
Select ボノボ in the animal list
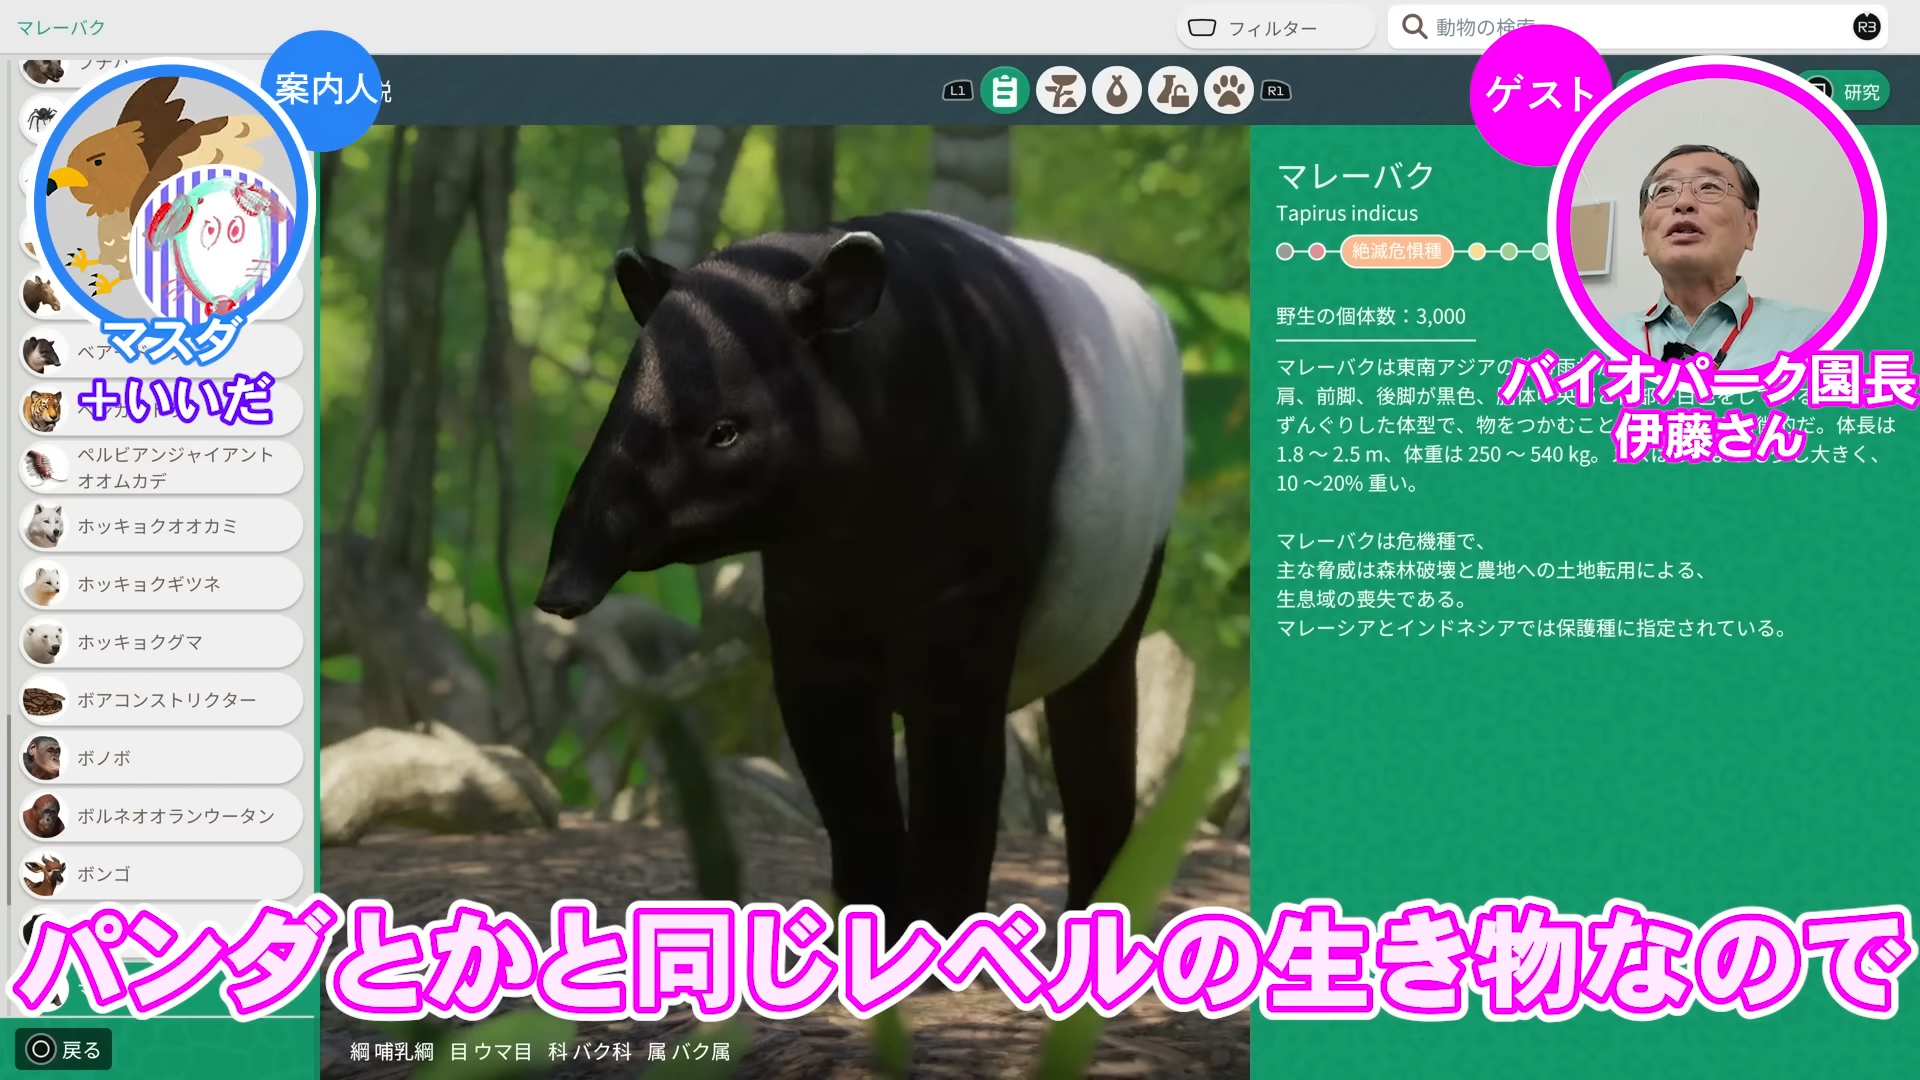(160, 758)
